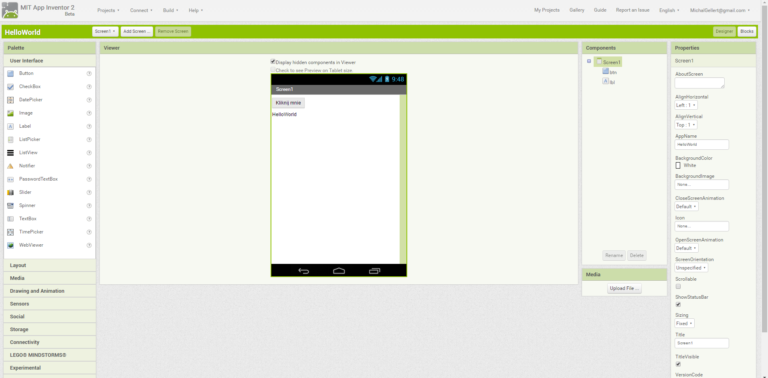768x378 pixels.
Task: Enable the Scrollable checkbox
Action: pyautogui.click(x=678, y=286)
